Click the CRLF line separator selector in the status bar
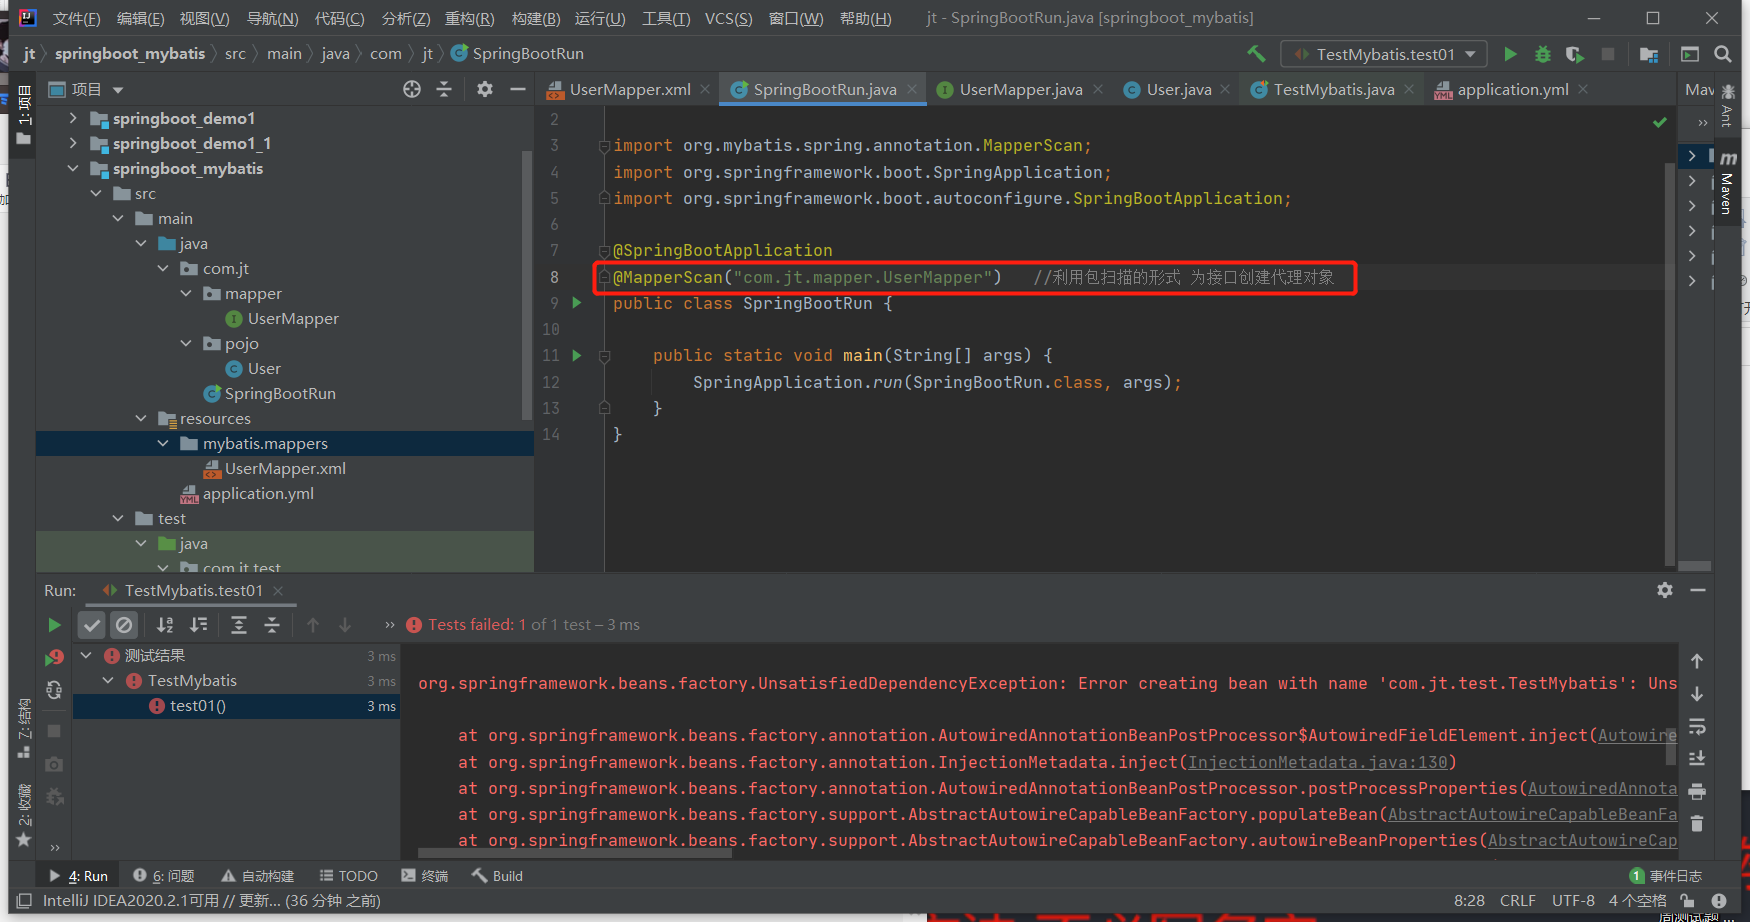 point(1517,901)
